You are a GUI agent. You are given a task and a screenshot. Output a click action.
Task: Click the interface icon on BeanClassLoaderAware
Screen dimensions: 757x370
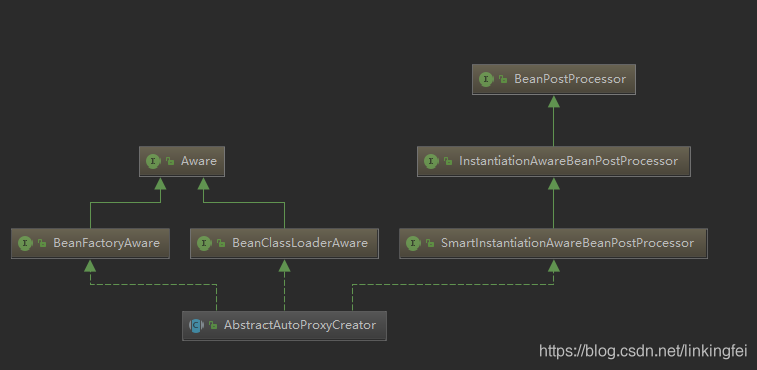click(x=204, y=243)
